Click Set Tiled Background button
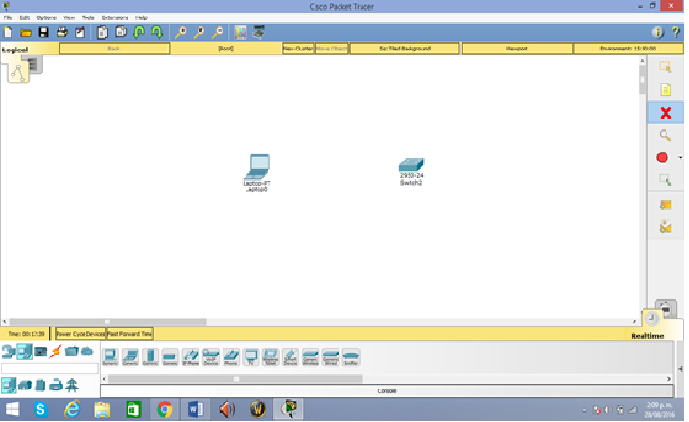 coord(405,48)
